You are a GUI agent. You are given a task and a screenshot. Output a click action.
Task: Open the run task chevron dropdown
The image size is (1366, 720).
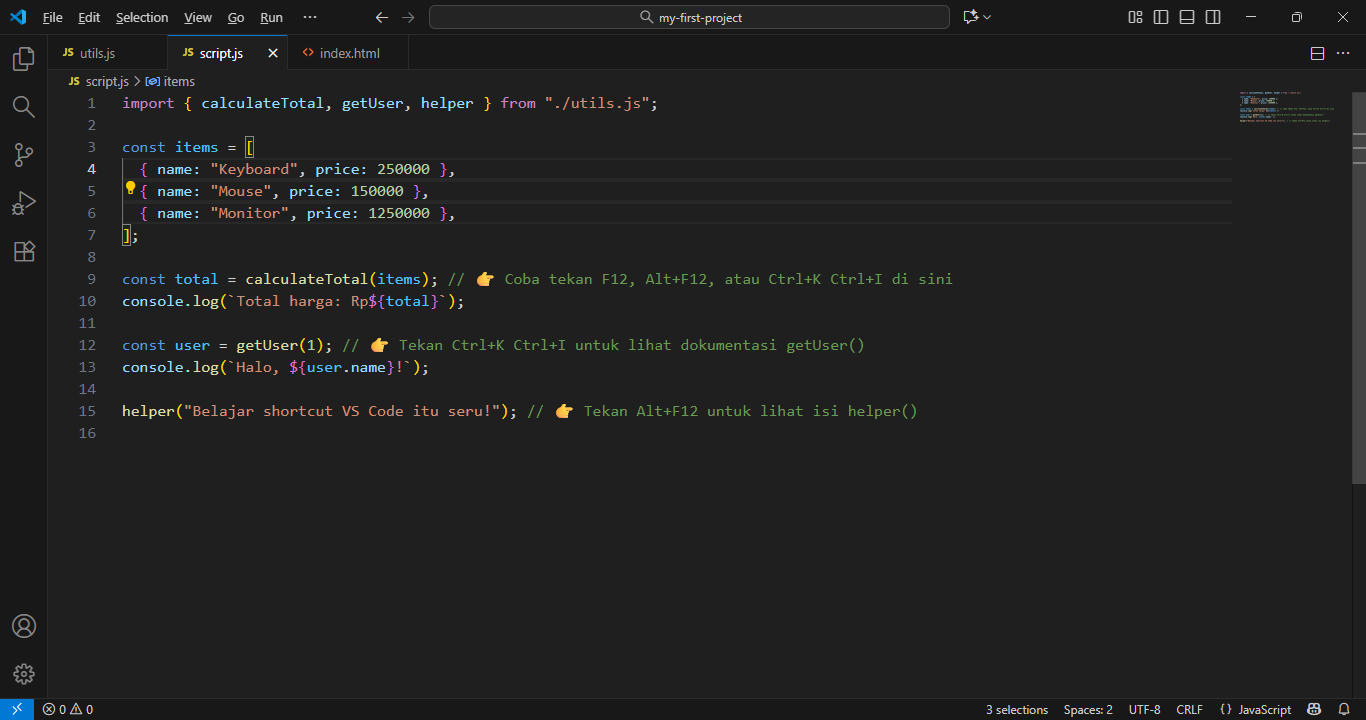tap(985, 16)
